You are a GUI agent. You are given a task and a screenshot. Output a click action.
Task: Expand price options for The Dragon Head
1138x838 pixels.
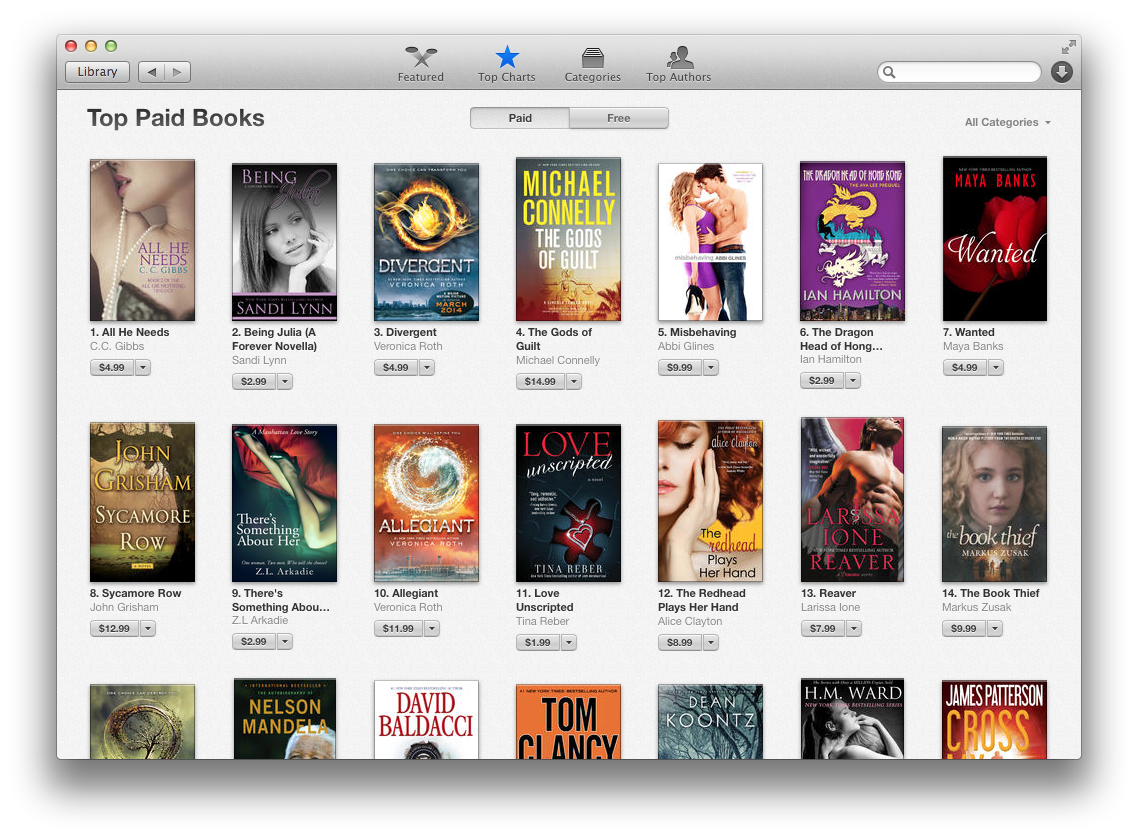[x=854, y=380]
